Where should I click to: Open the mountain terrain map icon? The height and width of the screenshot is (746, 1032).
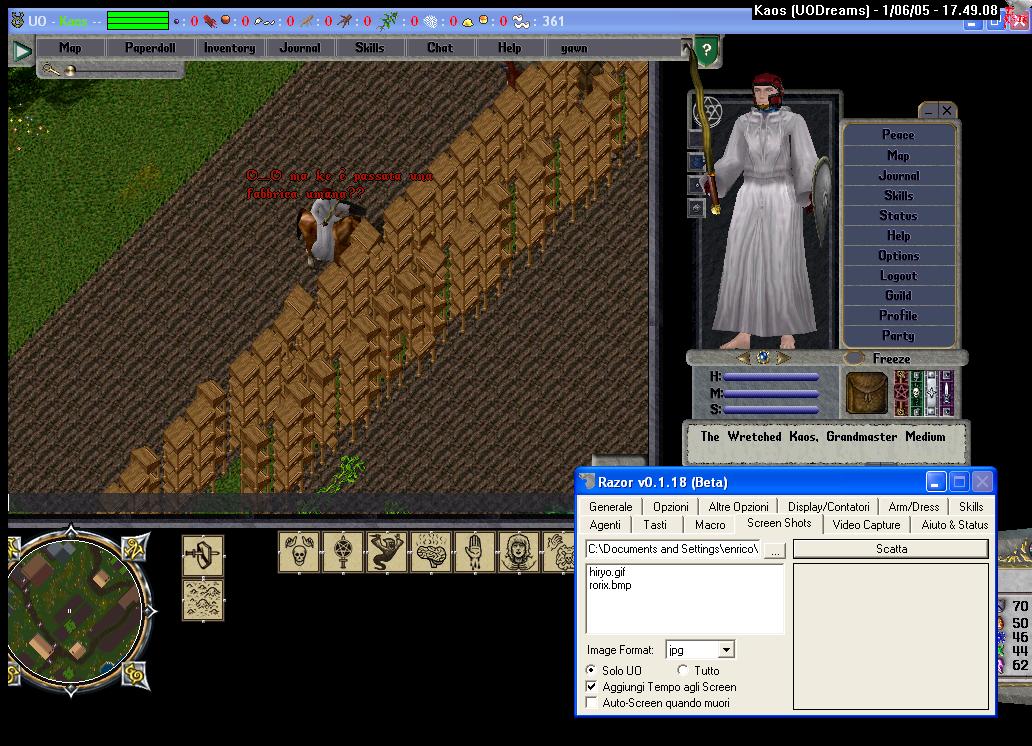coord(203,599)
